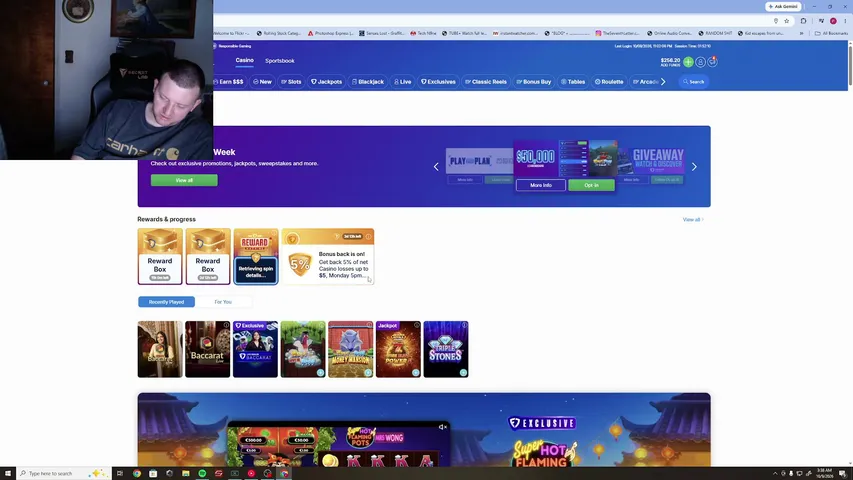
Task: Click the green View all promotions button
Action: tap(184, 180)
